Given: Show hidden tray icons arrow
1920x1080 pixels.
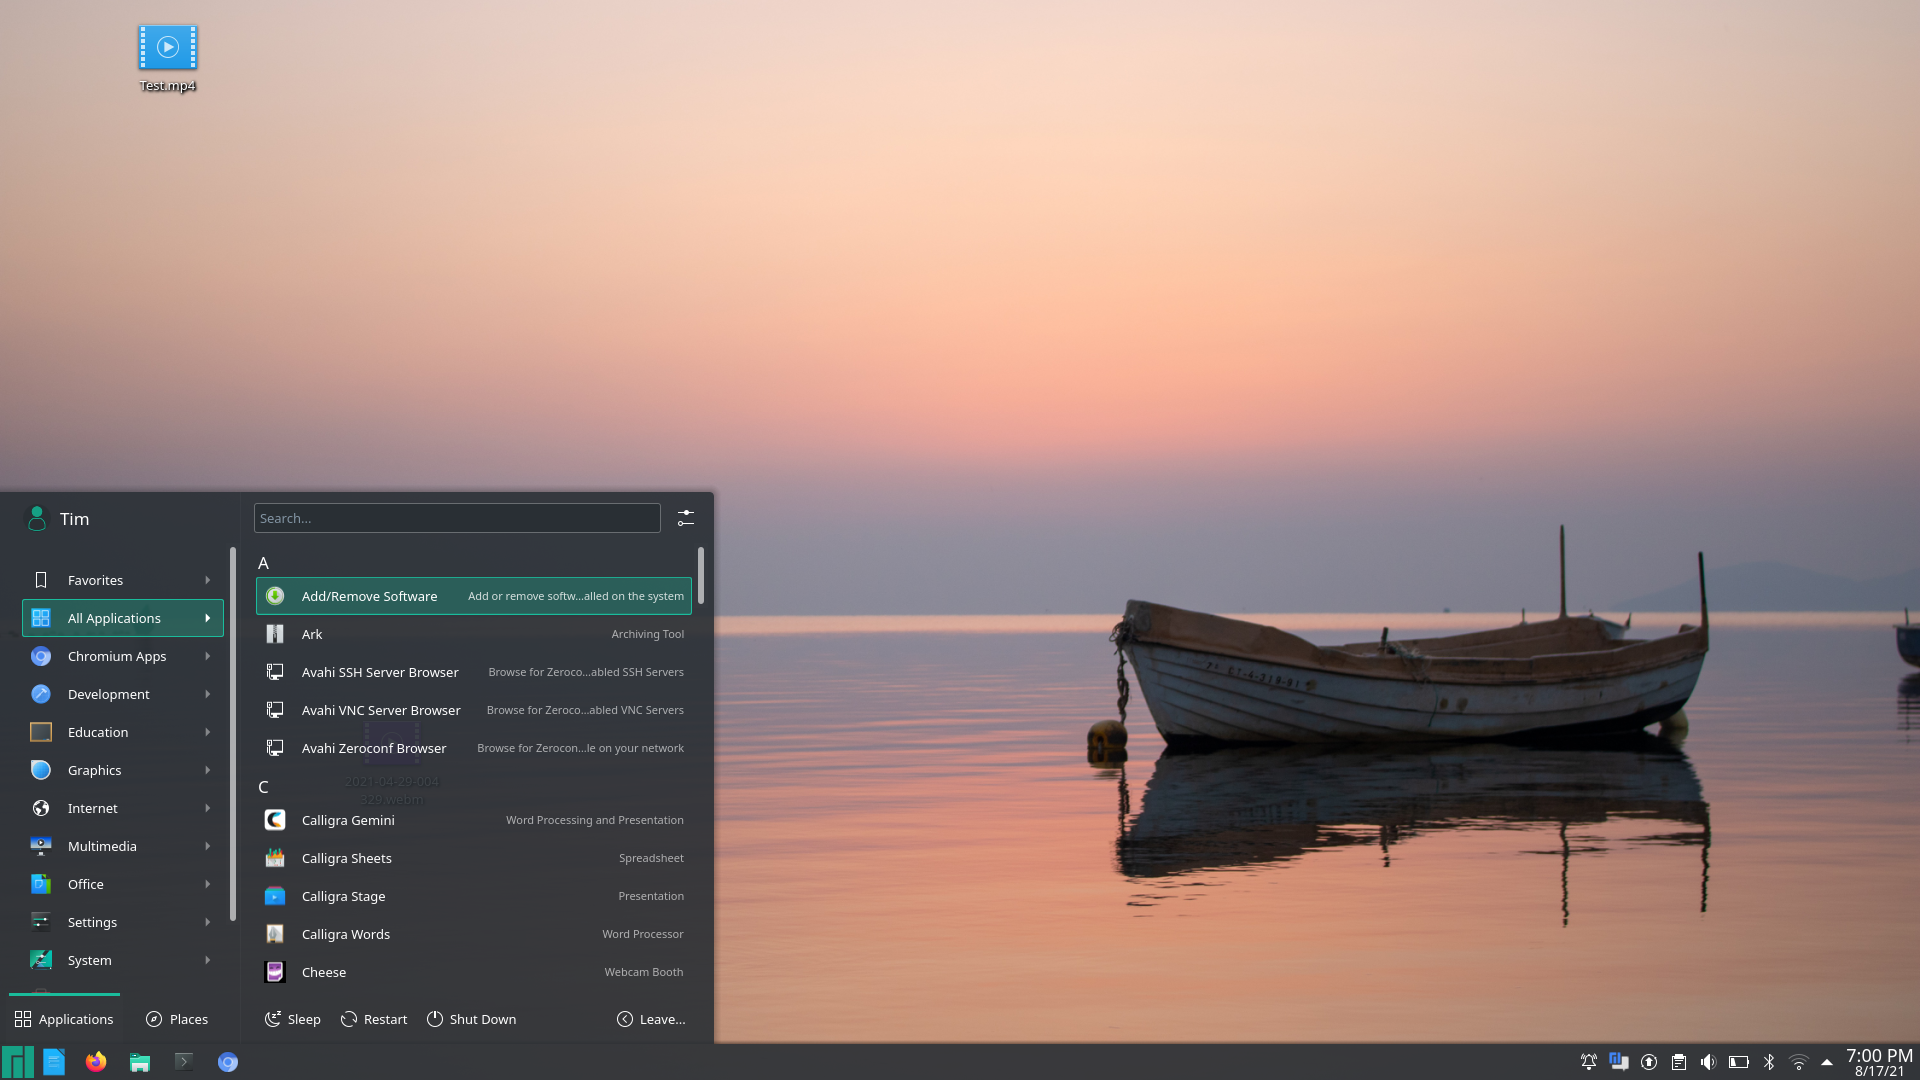Looking at the screenshot, I should tap(1827, 1062).
